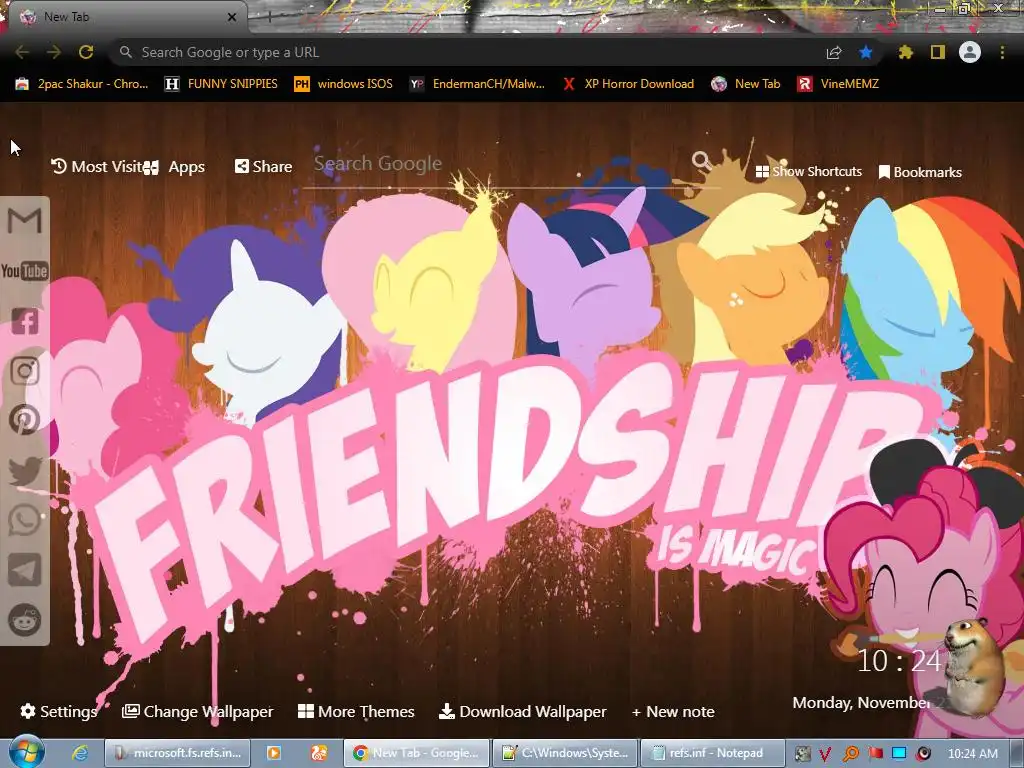This screenshot has height=768, width=1024.
Task: Launch Internet Explorer from the taskbar
Action: point(80,753)
